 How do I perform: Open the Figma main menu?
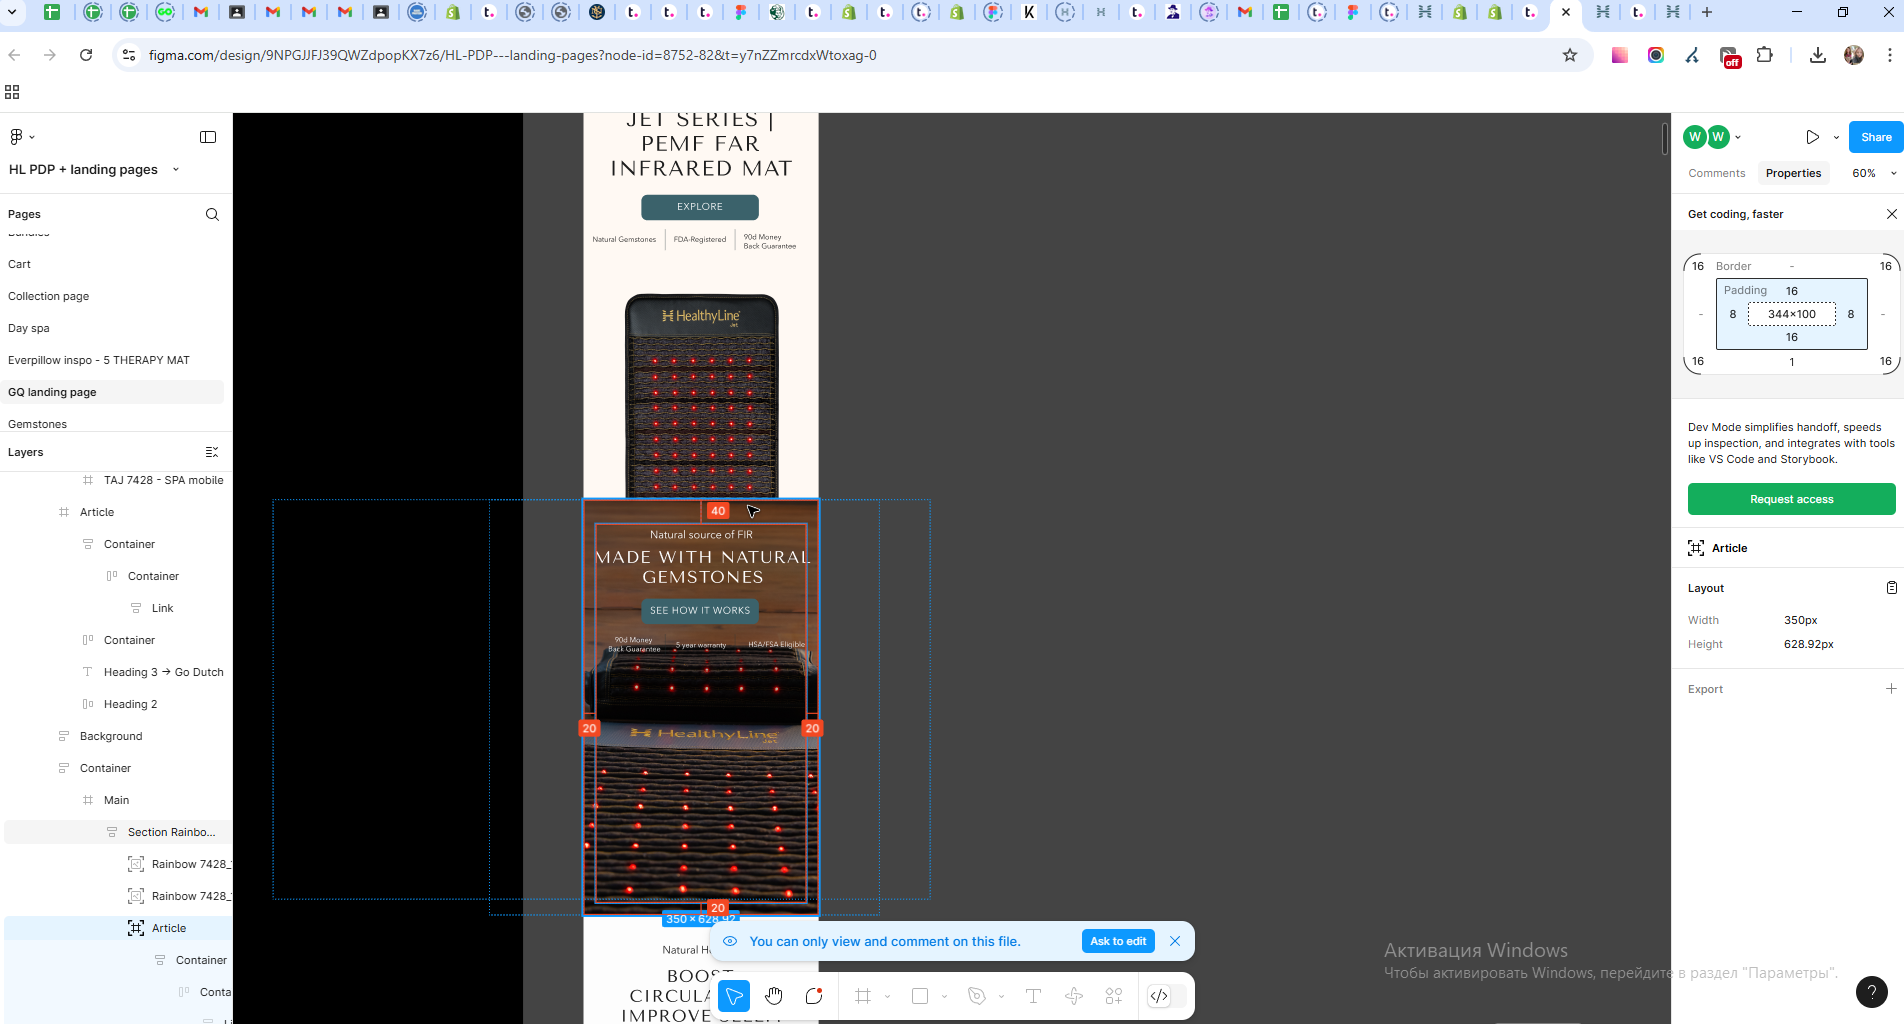click(21, 137)
